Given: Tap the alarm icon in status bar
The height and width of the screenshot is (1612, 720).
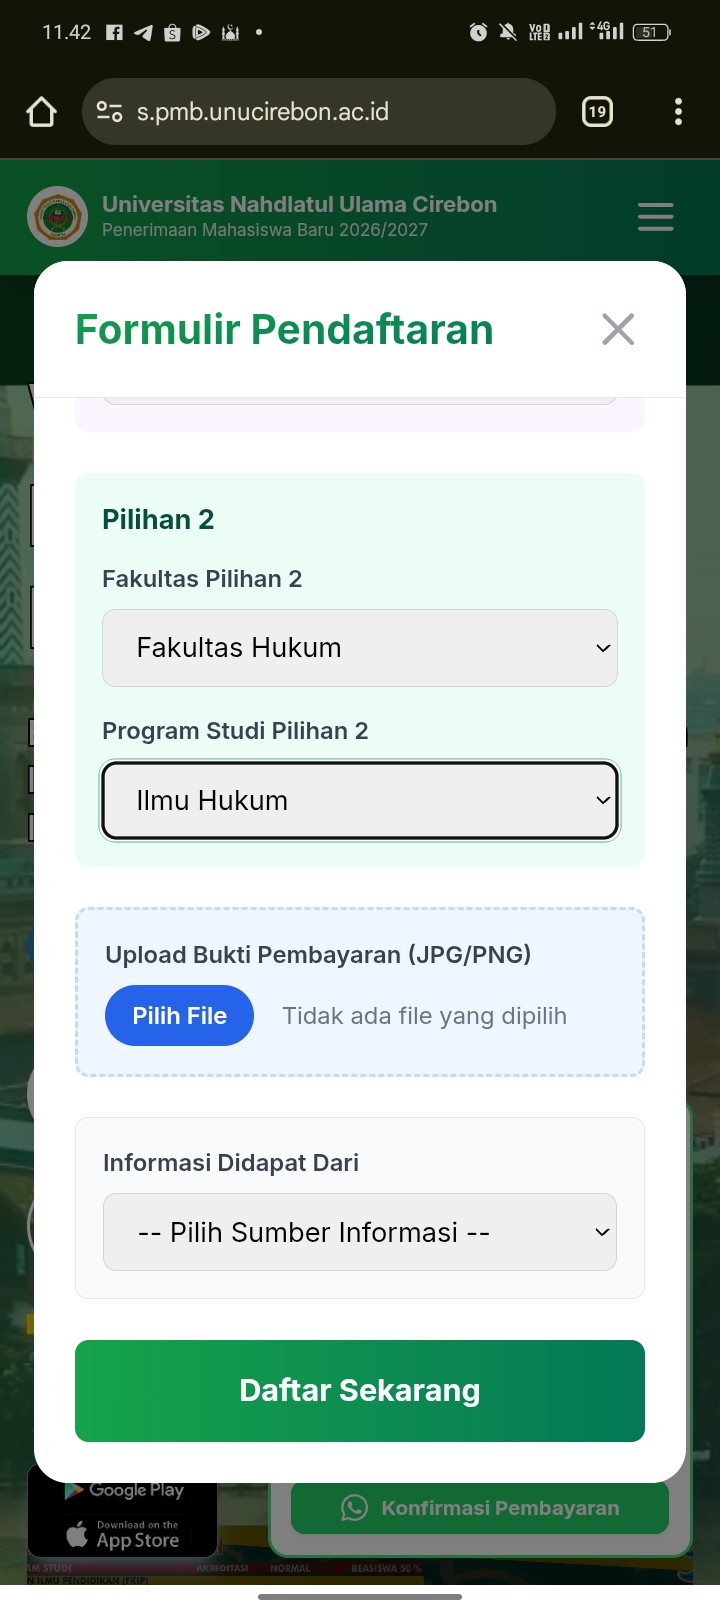Looking at the screenshot, I should (478, 33).
